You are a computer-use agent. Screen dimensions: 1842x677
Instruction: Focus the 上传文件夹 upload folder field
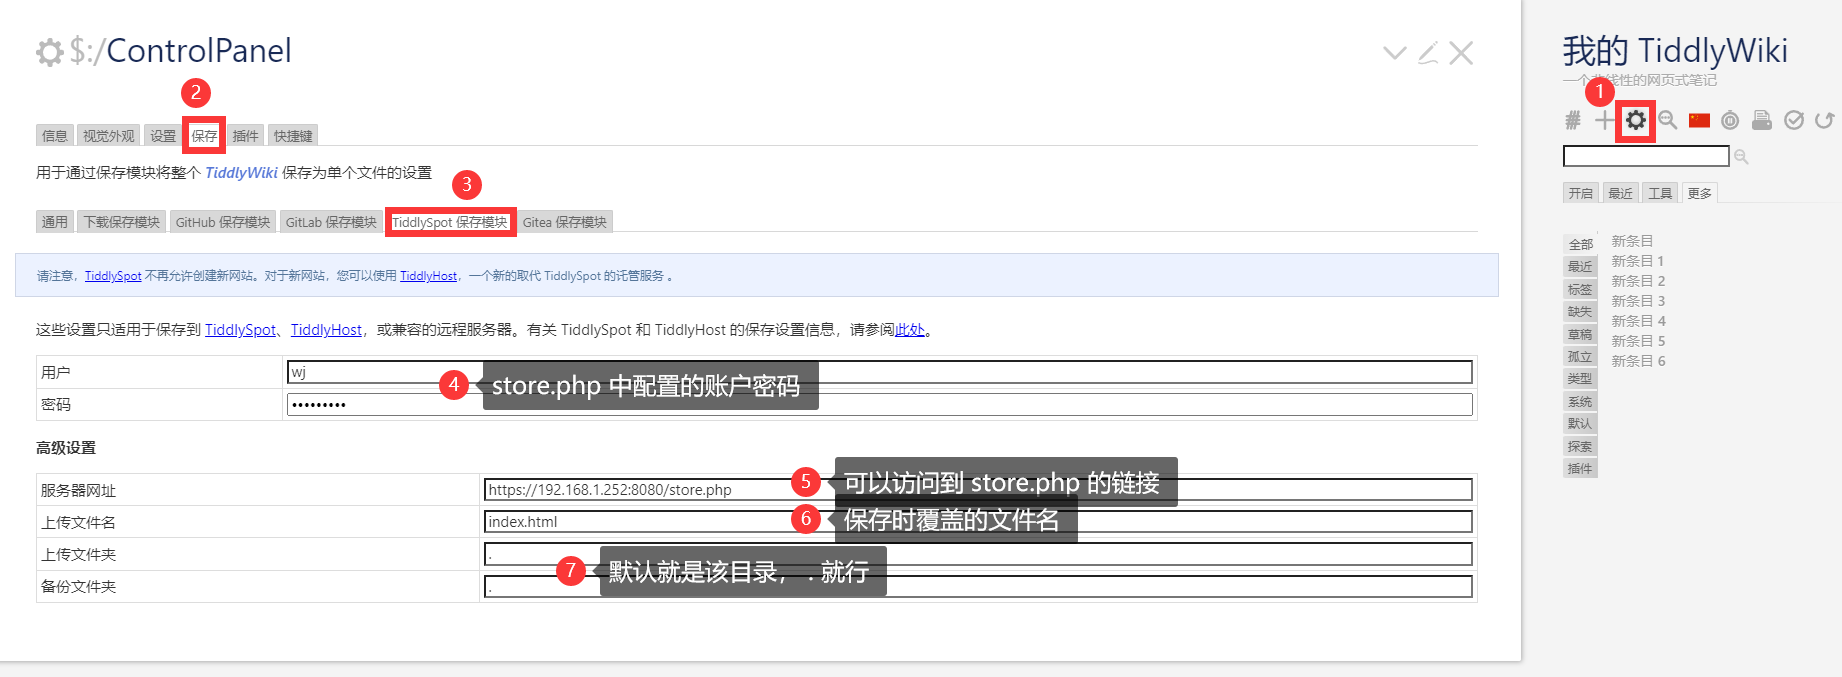[x=978, y=554]
